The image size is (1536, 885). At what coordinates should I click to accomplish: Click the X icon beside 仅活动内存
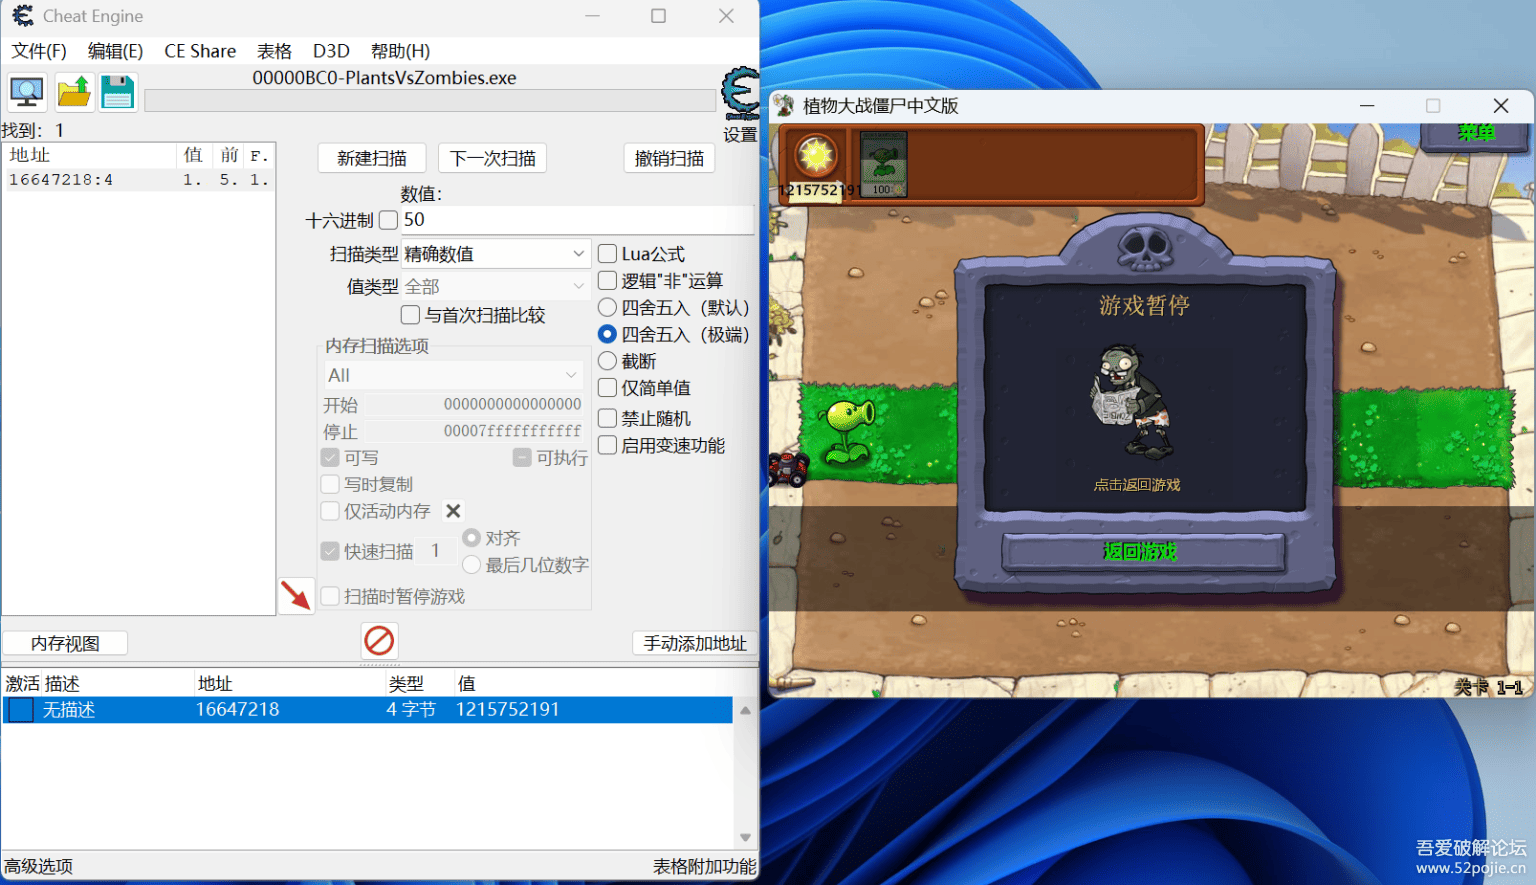[x=453, y=511]
